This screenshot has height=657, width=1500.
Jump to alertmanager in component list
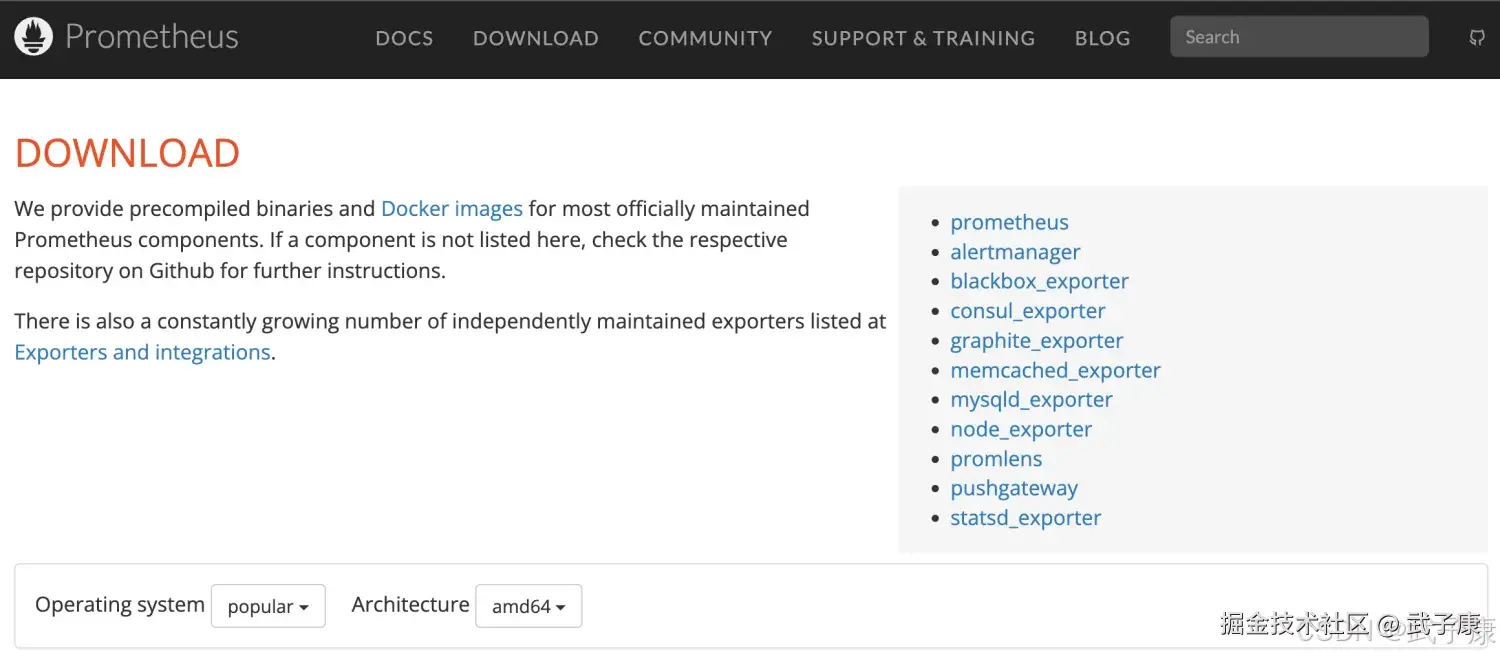[x=1015, y=252]
